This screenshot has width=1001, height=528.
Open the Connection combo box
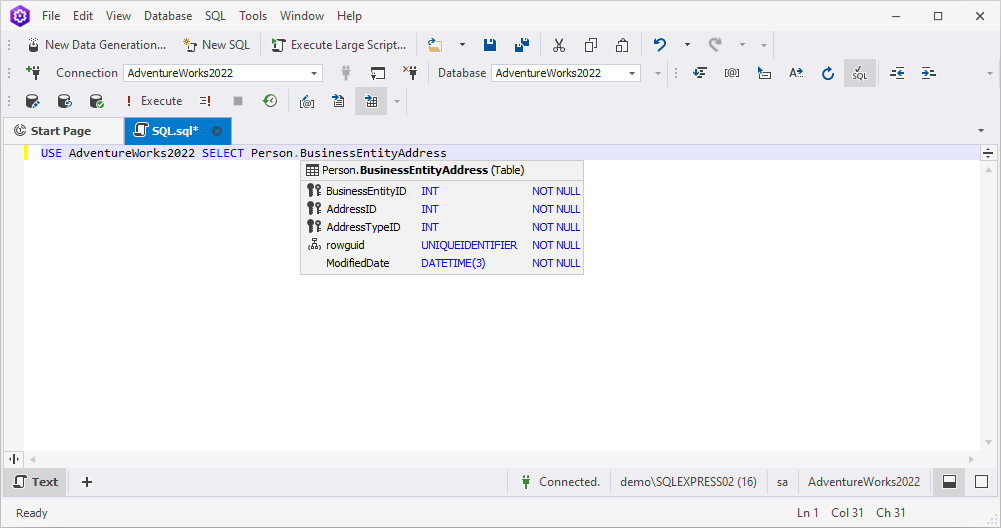point(223,73)
